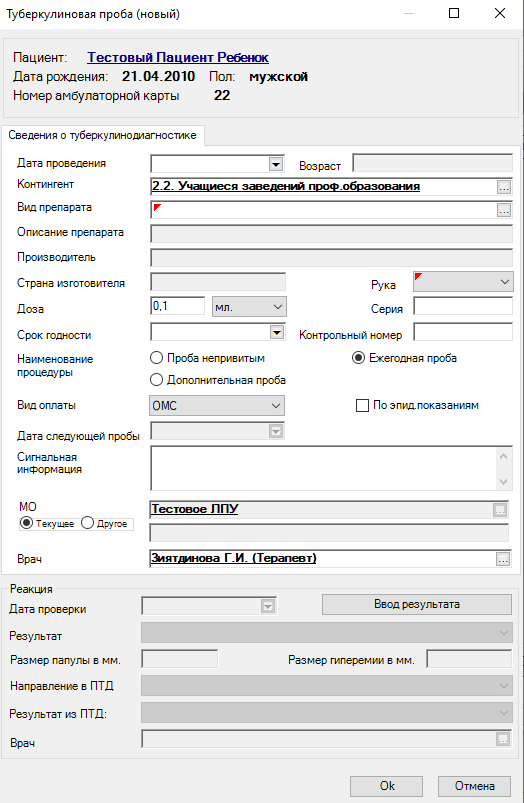
Task: Open Врач lookup ellipsis button
Action: (504, 559)
